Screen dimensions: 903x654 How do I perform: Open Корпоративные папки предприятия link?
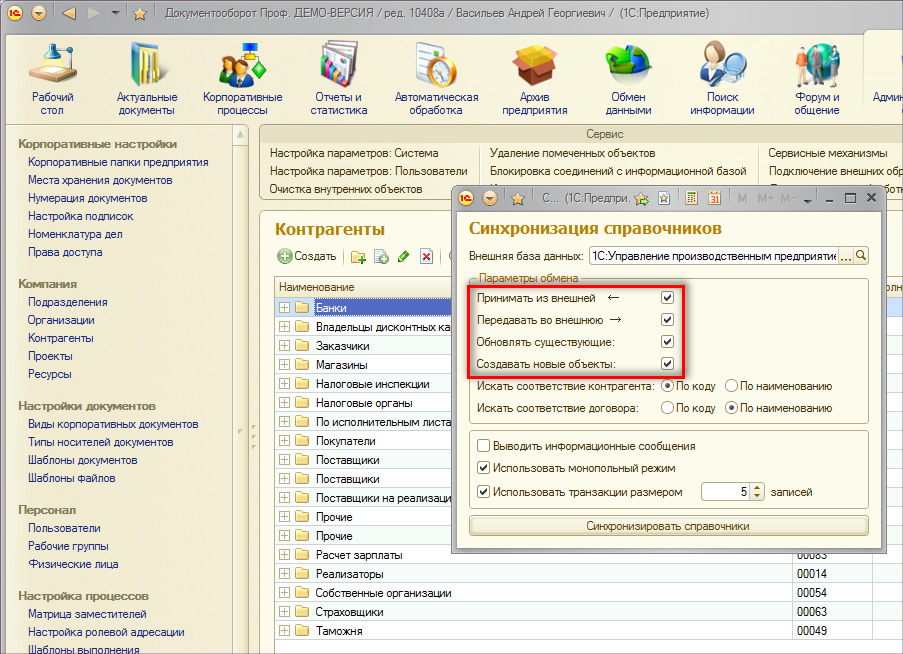[118, 162]
